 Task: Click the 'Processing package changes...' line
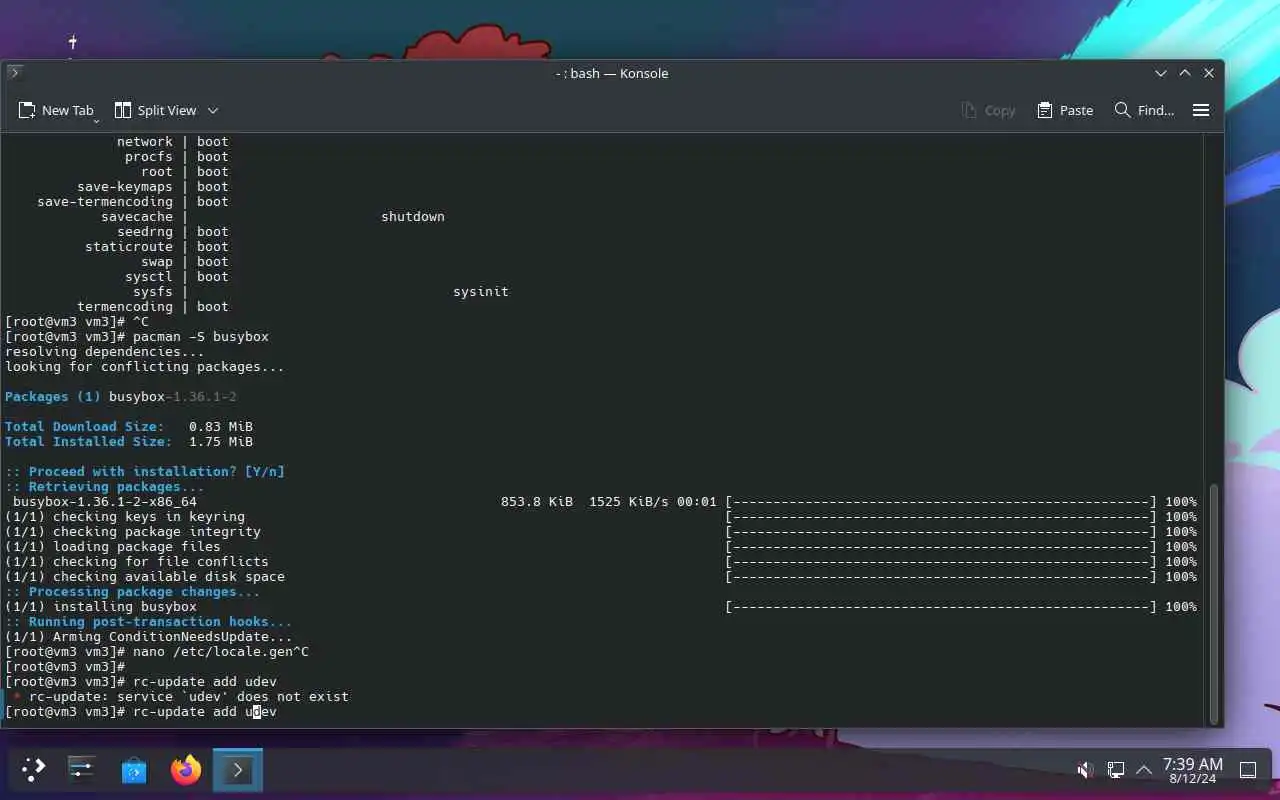(133, 591)
